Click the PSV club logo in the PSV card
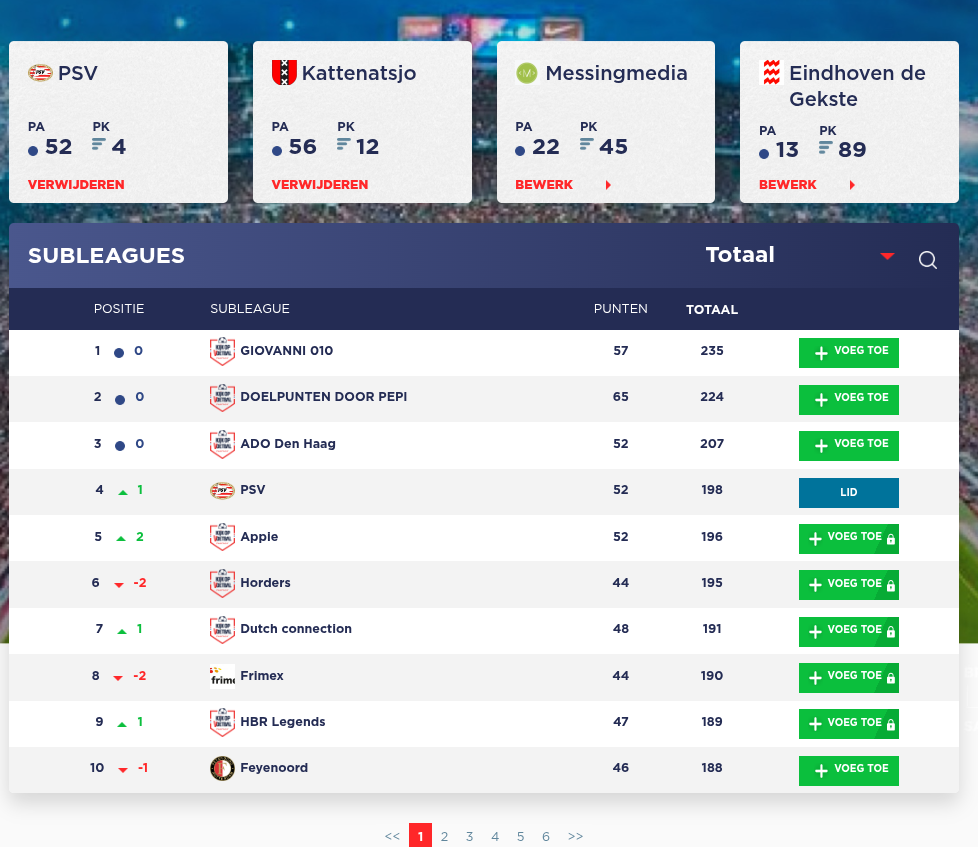 click(40, 73)
